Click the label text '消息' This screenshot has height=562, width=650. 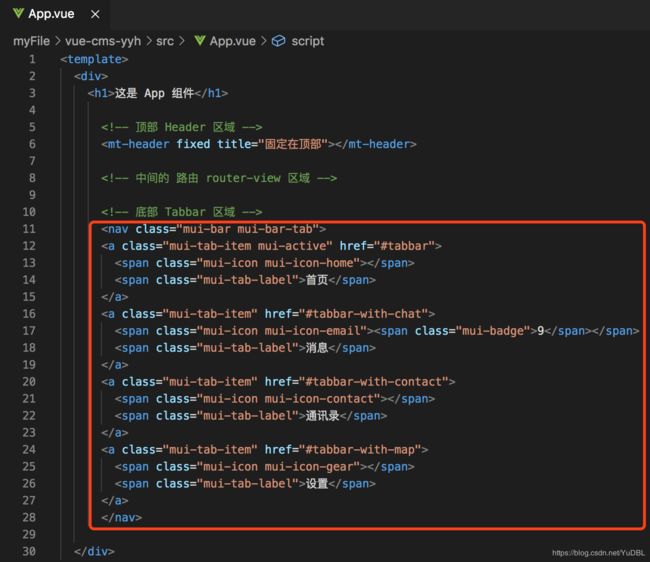coord(317,348)
